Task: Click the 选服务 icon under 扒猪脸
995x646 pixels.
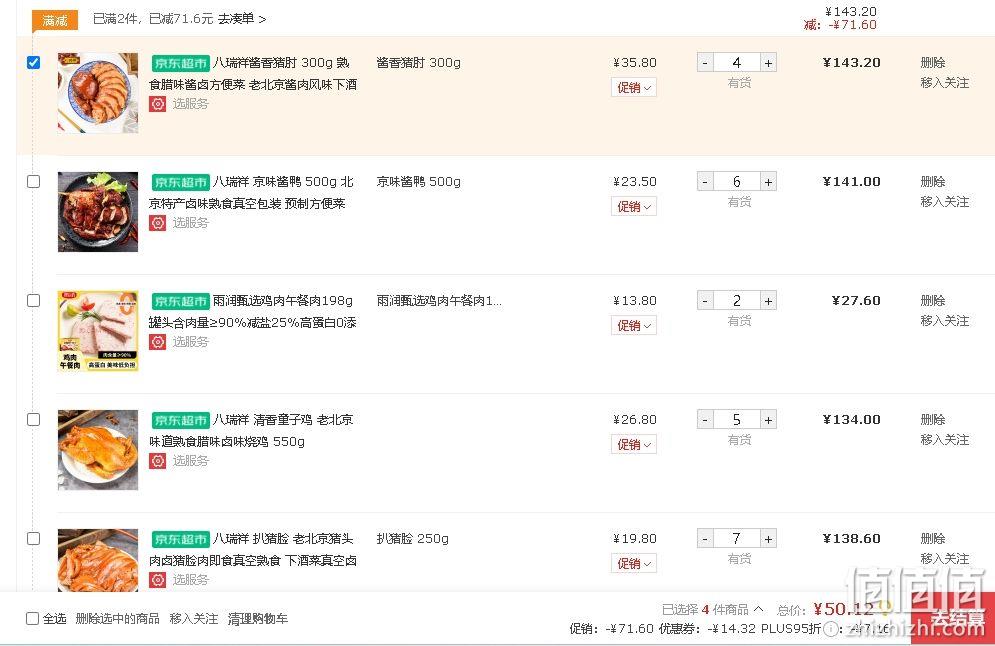Action: pos(157,579)
